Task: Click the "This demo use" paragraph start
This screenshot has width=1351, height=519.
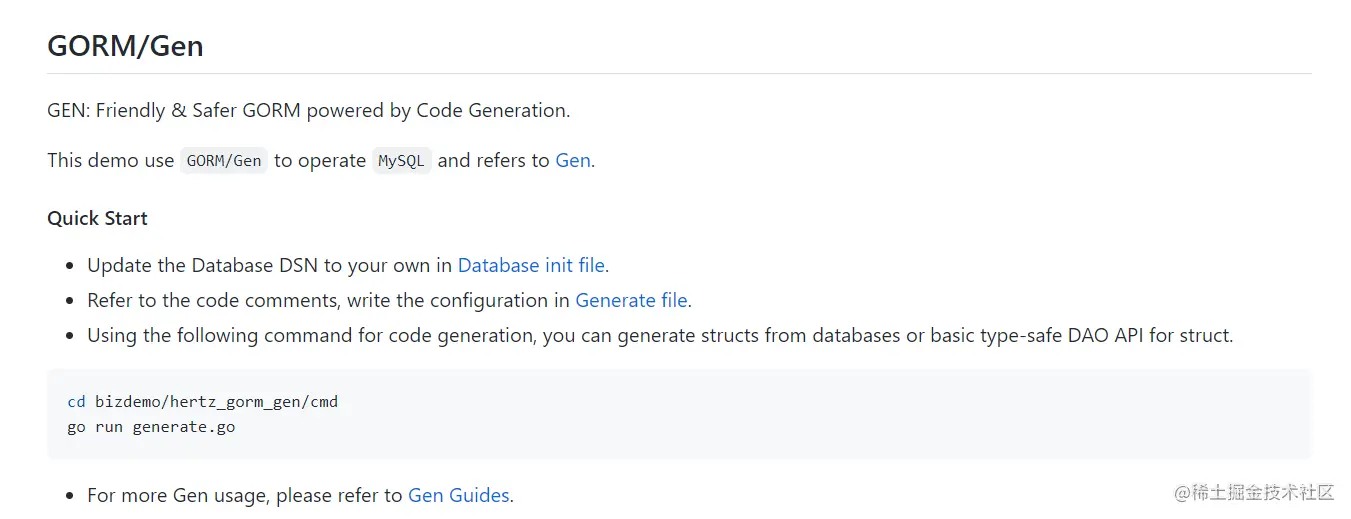Action: pos(110,160)
